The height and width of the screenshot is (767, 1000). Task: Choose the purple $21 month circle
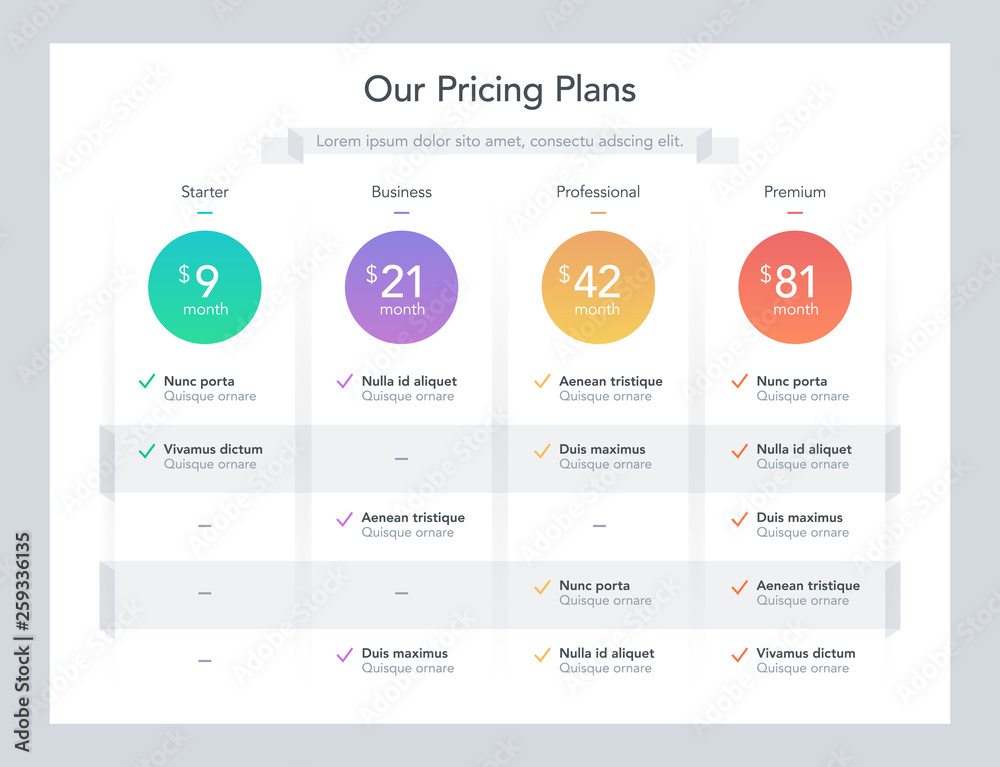402,287
